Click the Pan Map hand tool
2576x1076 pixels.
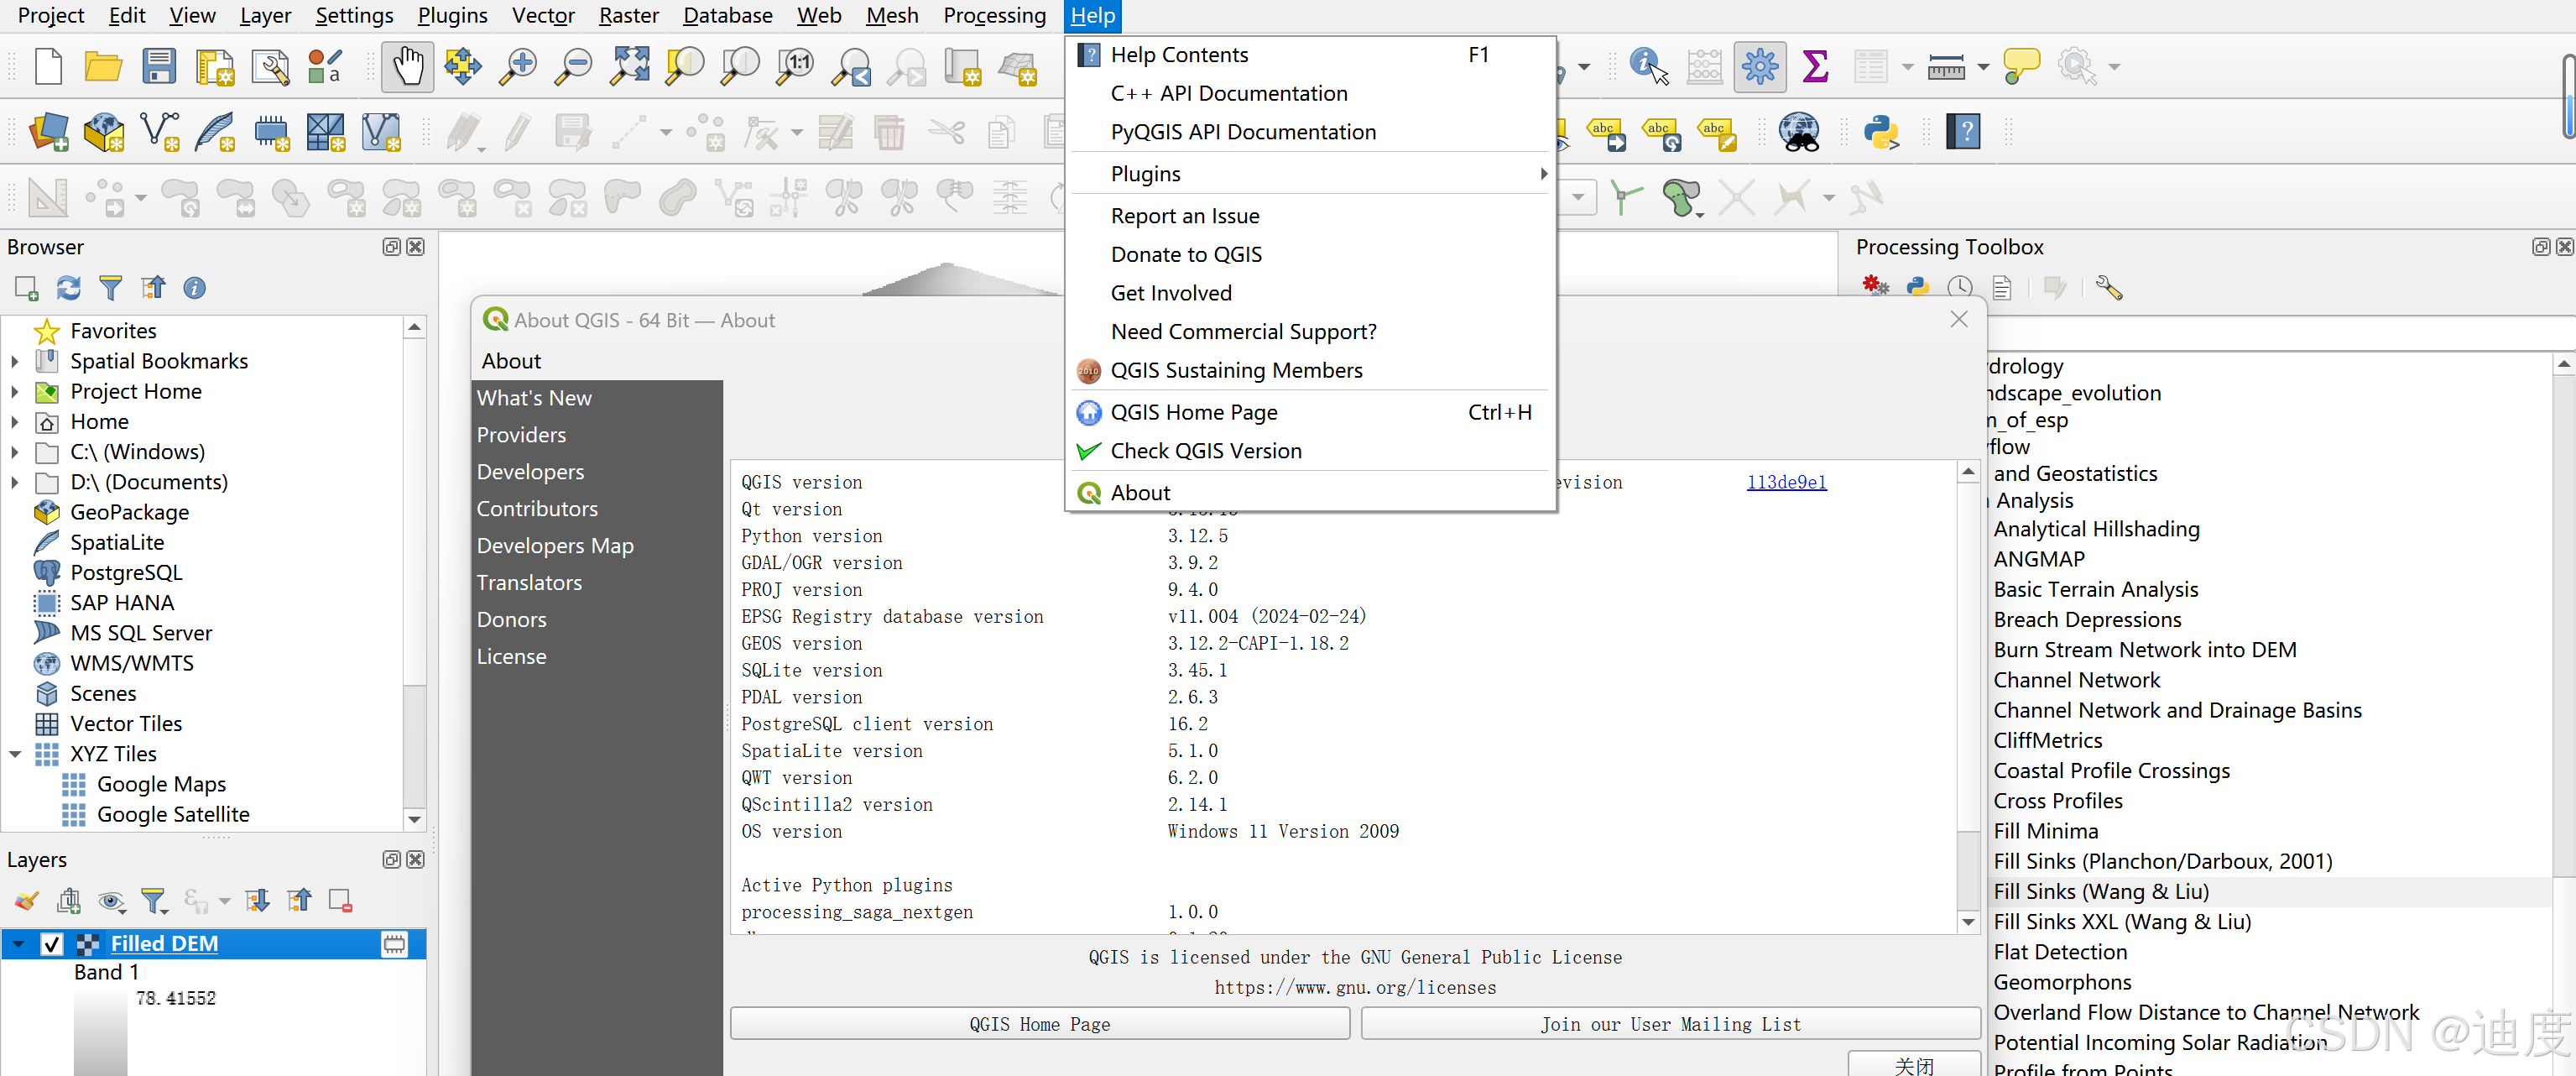click(407, 67)
